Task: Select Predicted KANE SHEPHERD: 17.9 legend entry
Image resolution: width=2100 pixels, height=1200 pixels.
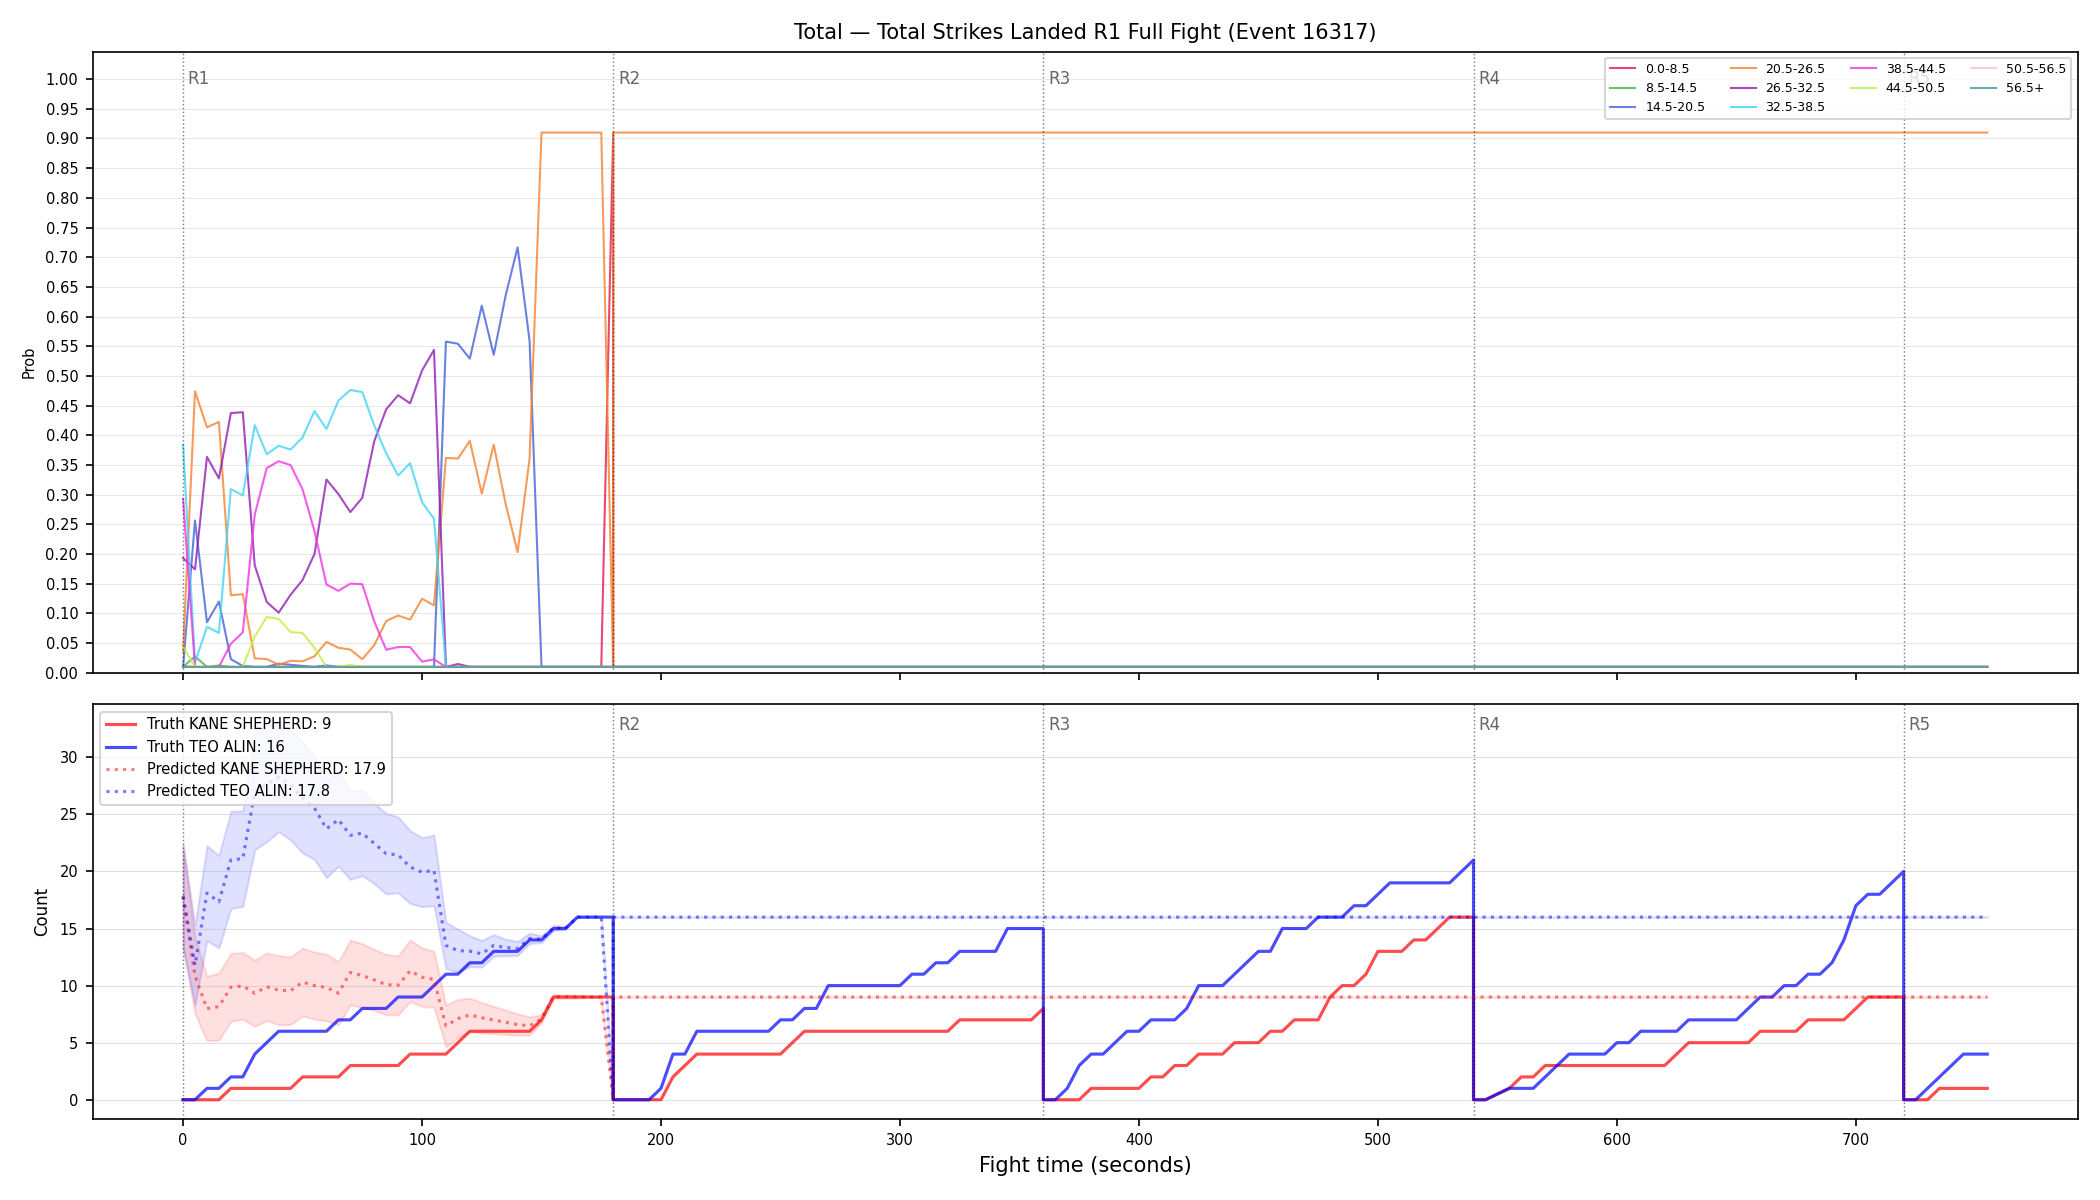Action: point(245,769)
